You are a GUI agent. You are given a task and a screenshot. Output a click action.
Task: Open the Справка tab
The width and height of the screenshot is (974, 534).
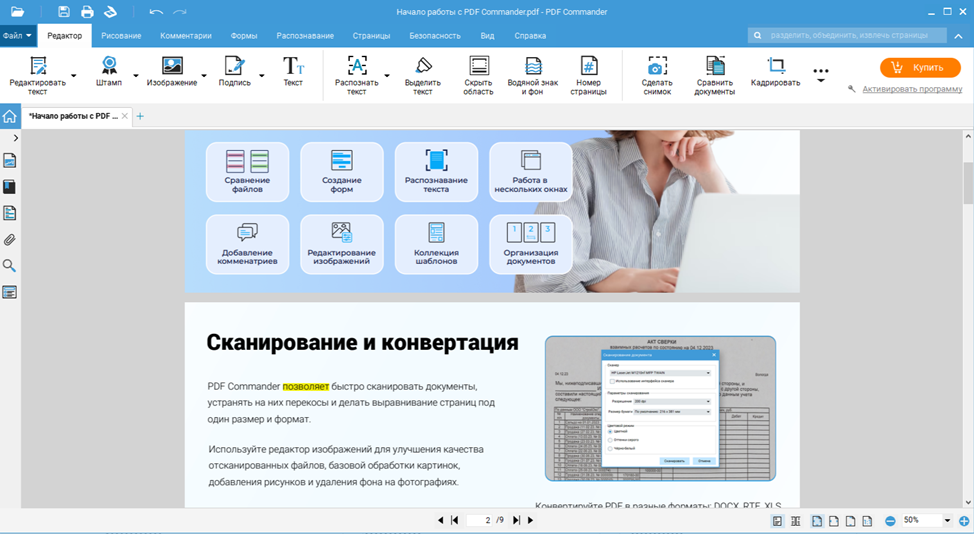click(x=530, y=35)
